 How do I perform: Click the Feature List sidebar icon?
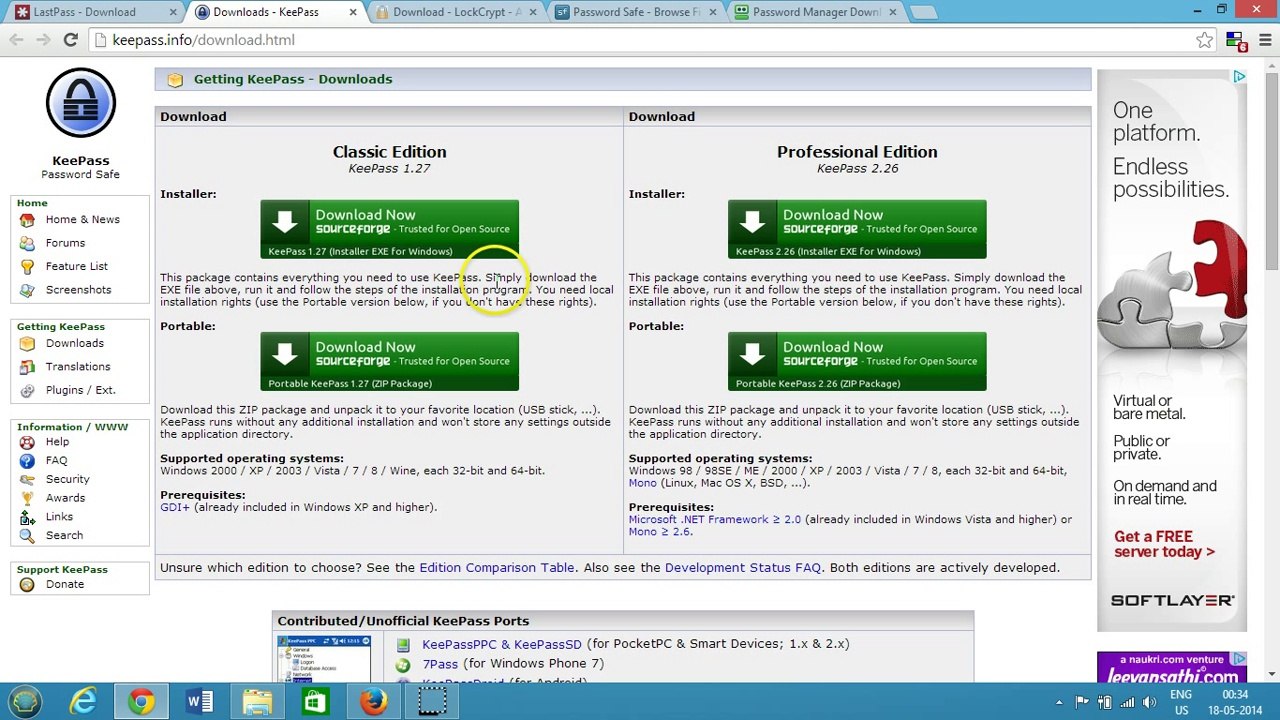(27, 266)
